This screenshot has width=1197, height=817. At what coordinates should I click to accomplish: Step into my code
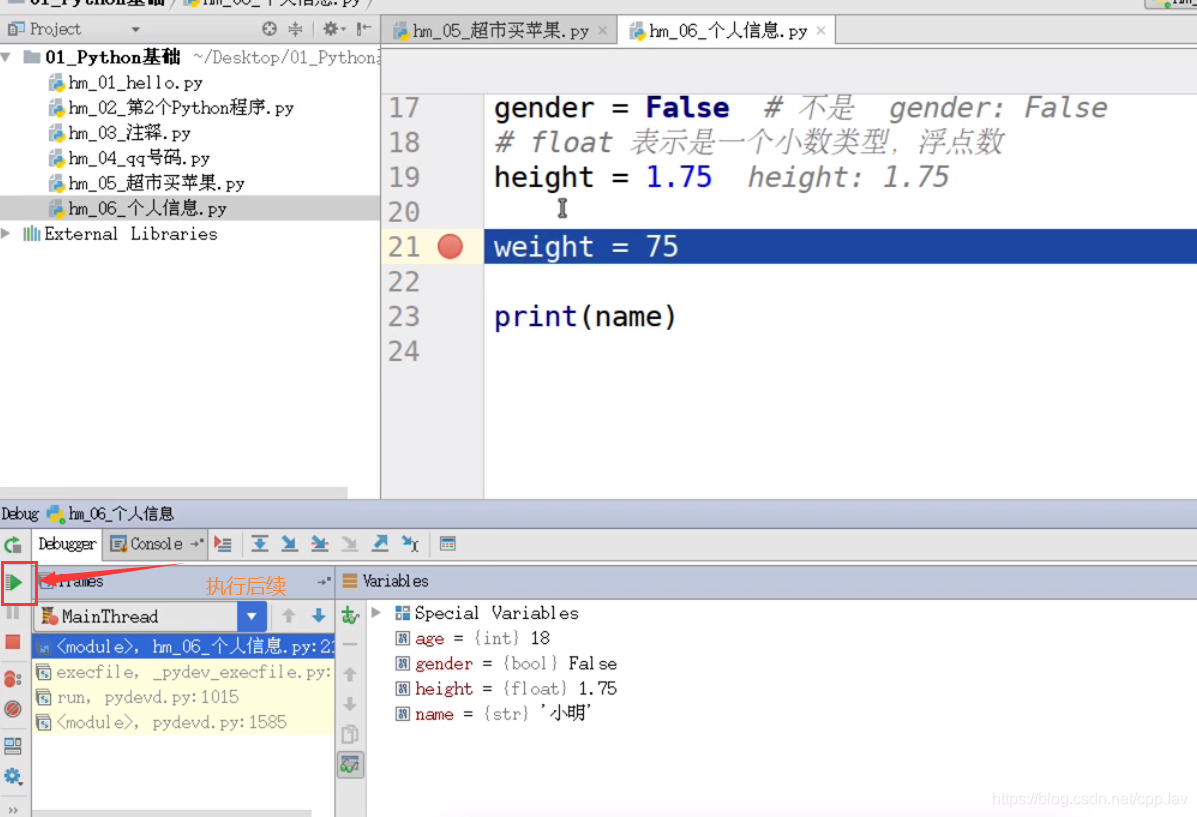pos(320,544)
